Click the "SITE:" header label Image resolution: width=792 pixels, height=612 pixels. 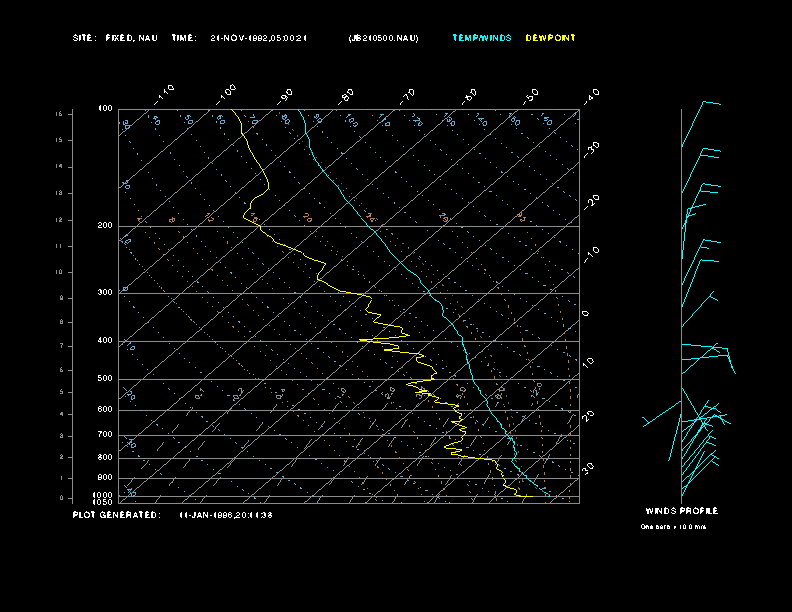[x=84, y=38]
